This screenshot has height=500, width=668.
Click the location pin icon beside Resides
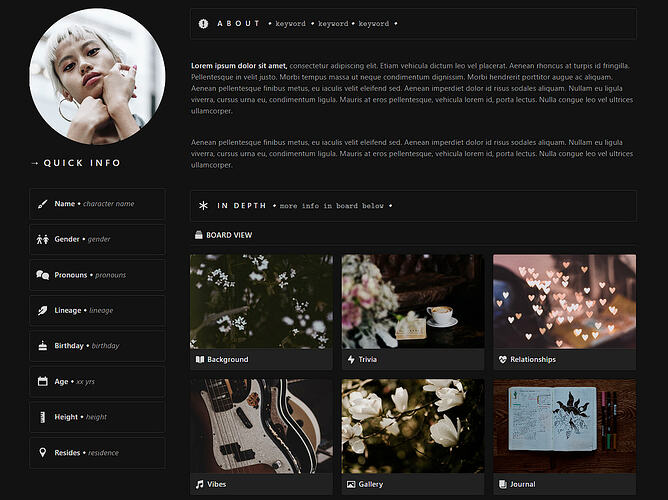coord(42,453)
